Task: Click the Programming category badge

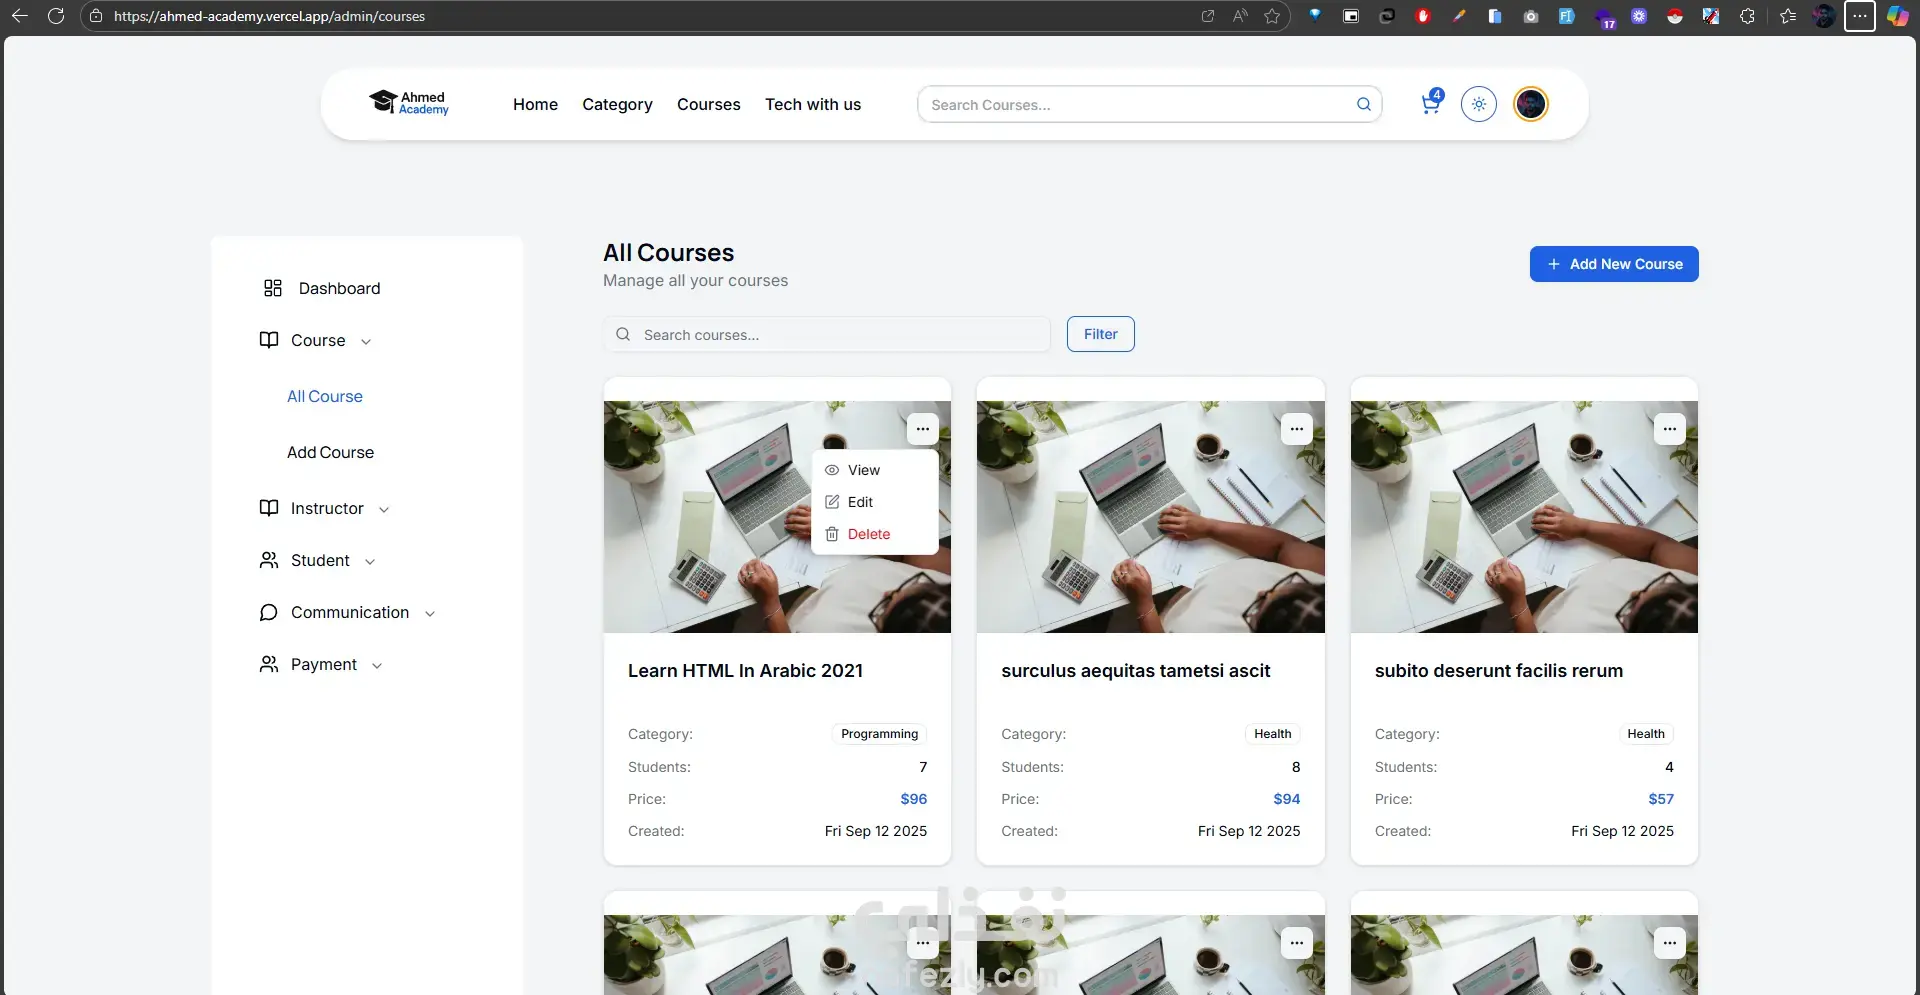Action: pos(879,734)
